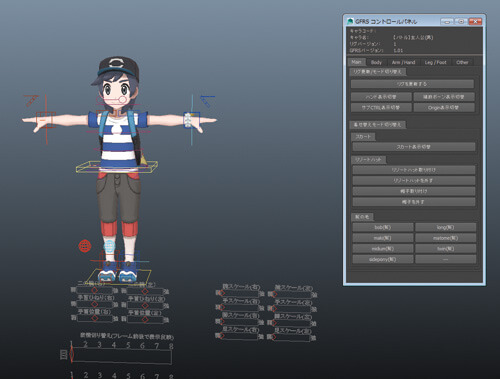Click the リゾートハット group label
Screen dimensions: 500x379
click(368, 160)
